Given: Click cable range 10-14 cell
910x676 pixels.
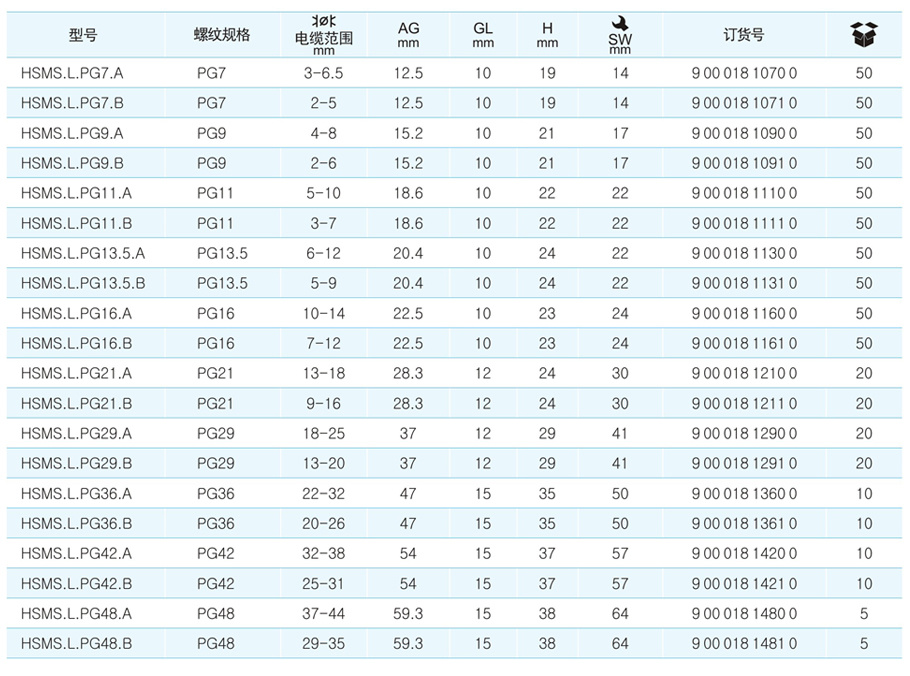Looking at the screenshot, I should pyautogui.click(x=324, y=313).
